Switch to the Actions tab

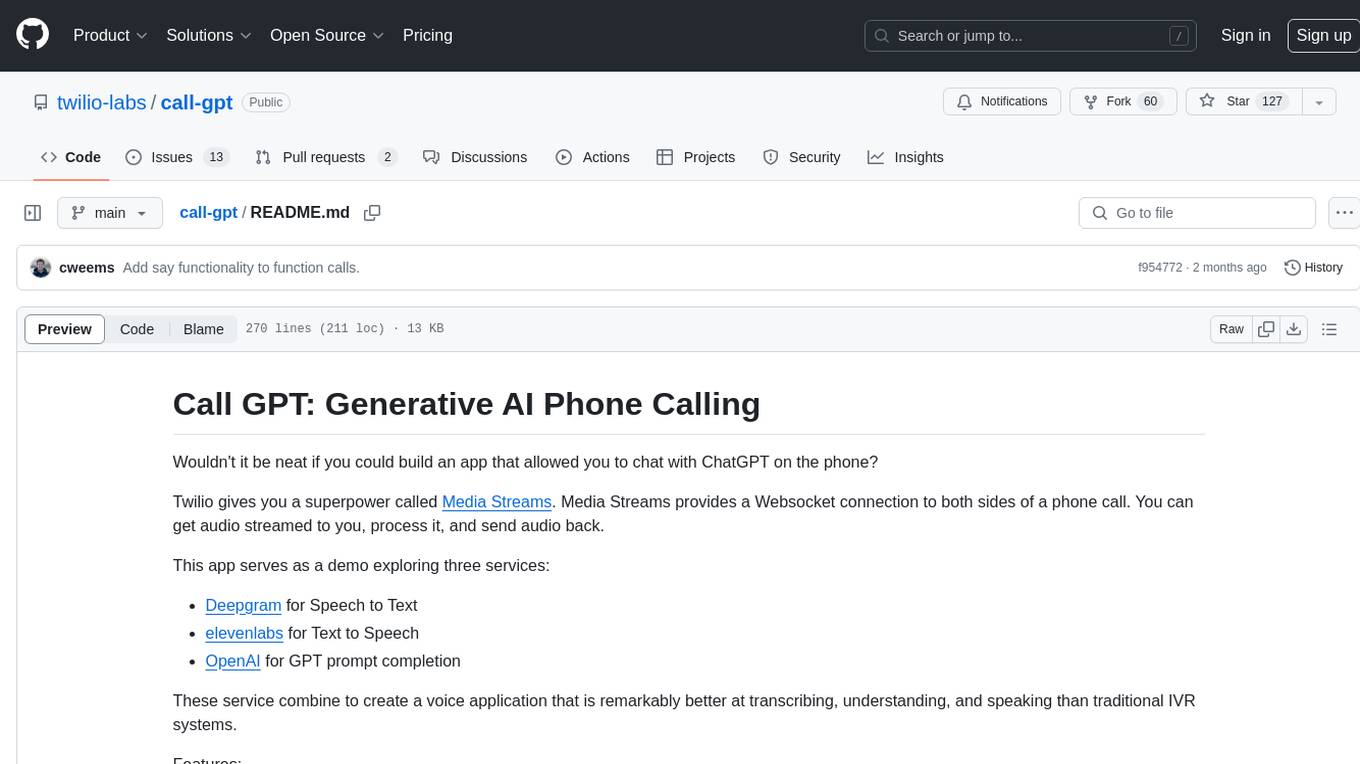[x=592, y=157]
